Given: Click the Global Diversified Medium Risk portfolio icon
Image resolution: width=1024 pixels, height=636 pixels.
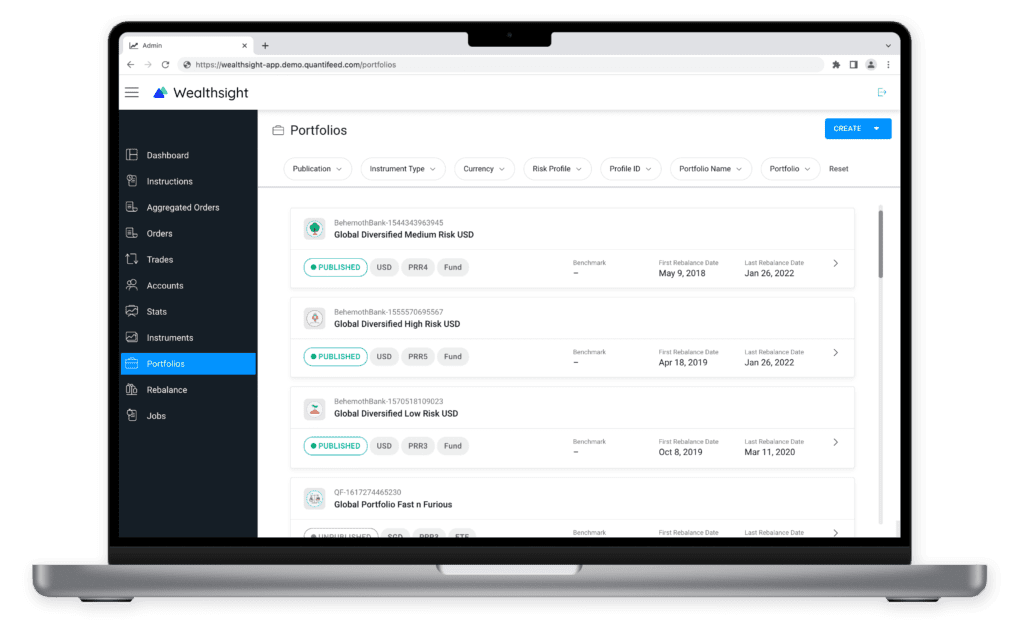Looking at the screenshot, I should pos(315,229).
